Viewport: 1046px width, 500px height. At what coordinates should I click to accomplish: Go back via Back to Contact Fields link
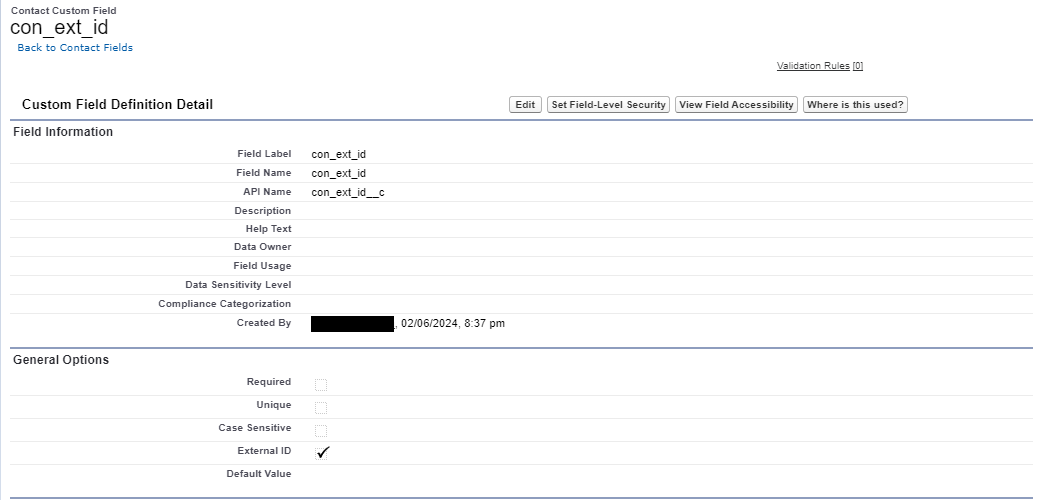coord(75,47)
